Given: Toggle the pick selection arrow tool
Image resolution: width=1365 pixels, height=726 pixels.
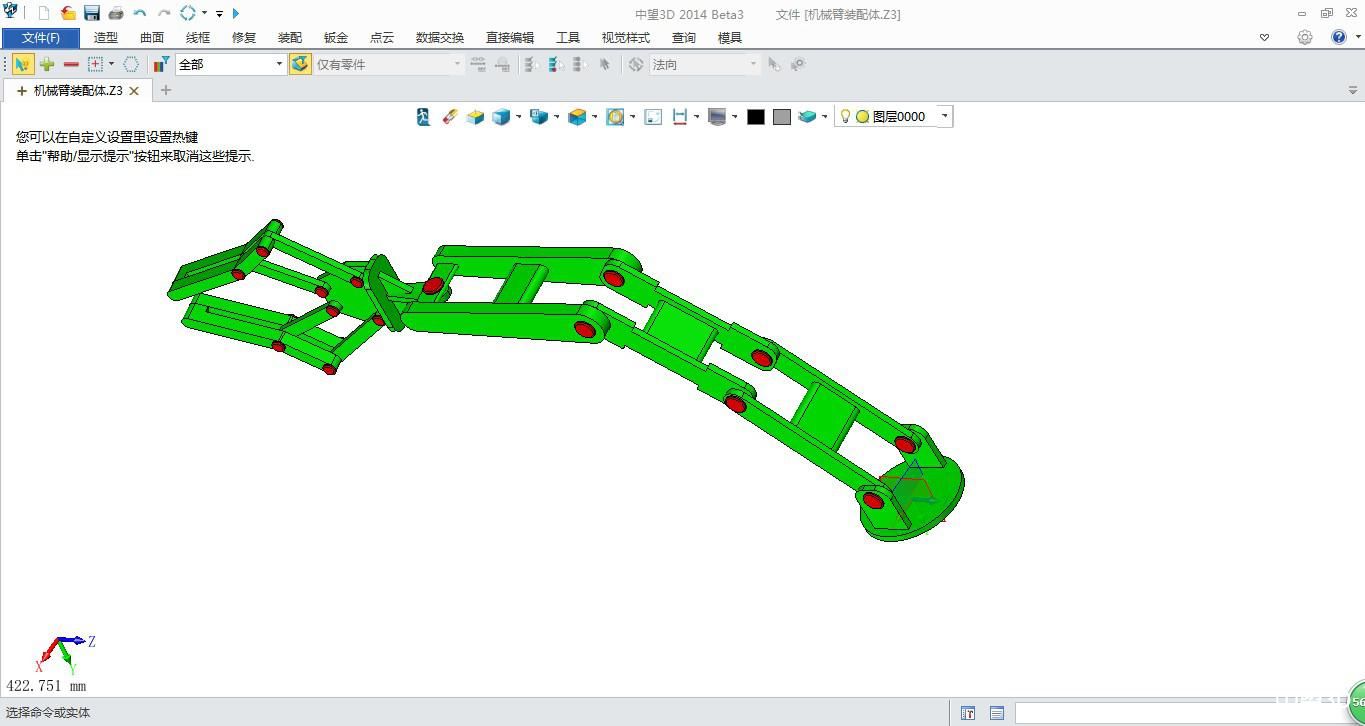Looking at the screenshot, I should click(22, 64).
